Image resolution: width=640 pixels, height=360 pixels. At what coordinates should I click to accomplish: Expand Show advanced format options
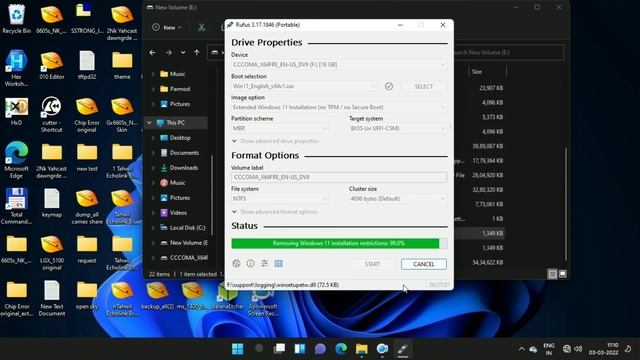(x=274, y=212)
